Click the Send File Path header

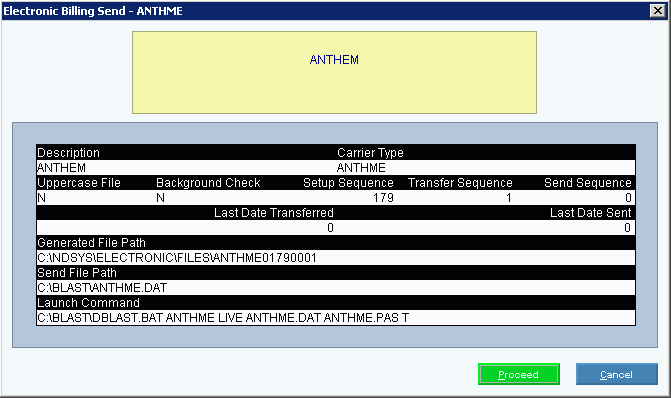point(77,273)
